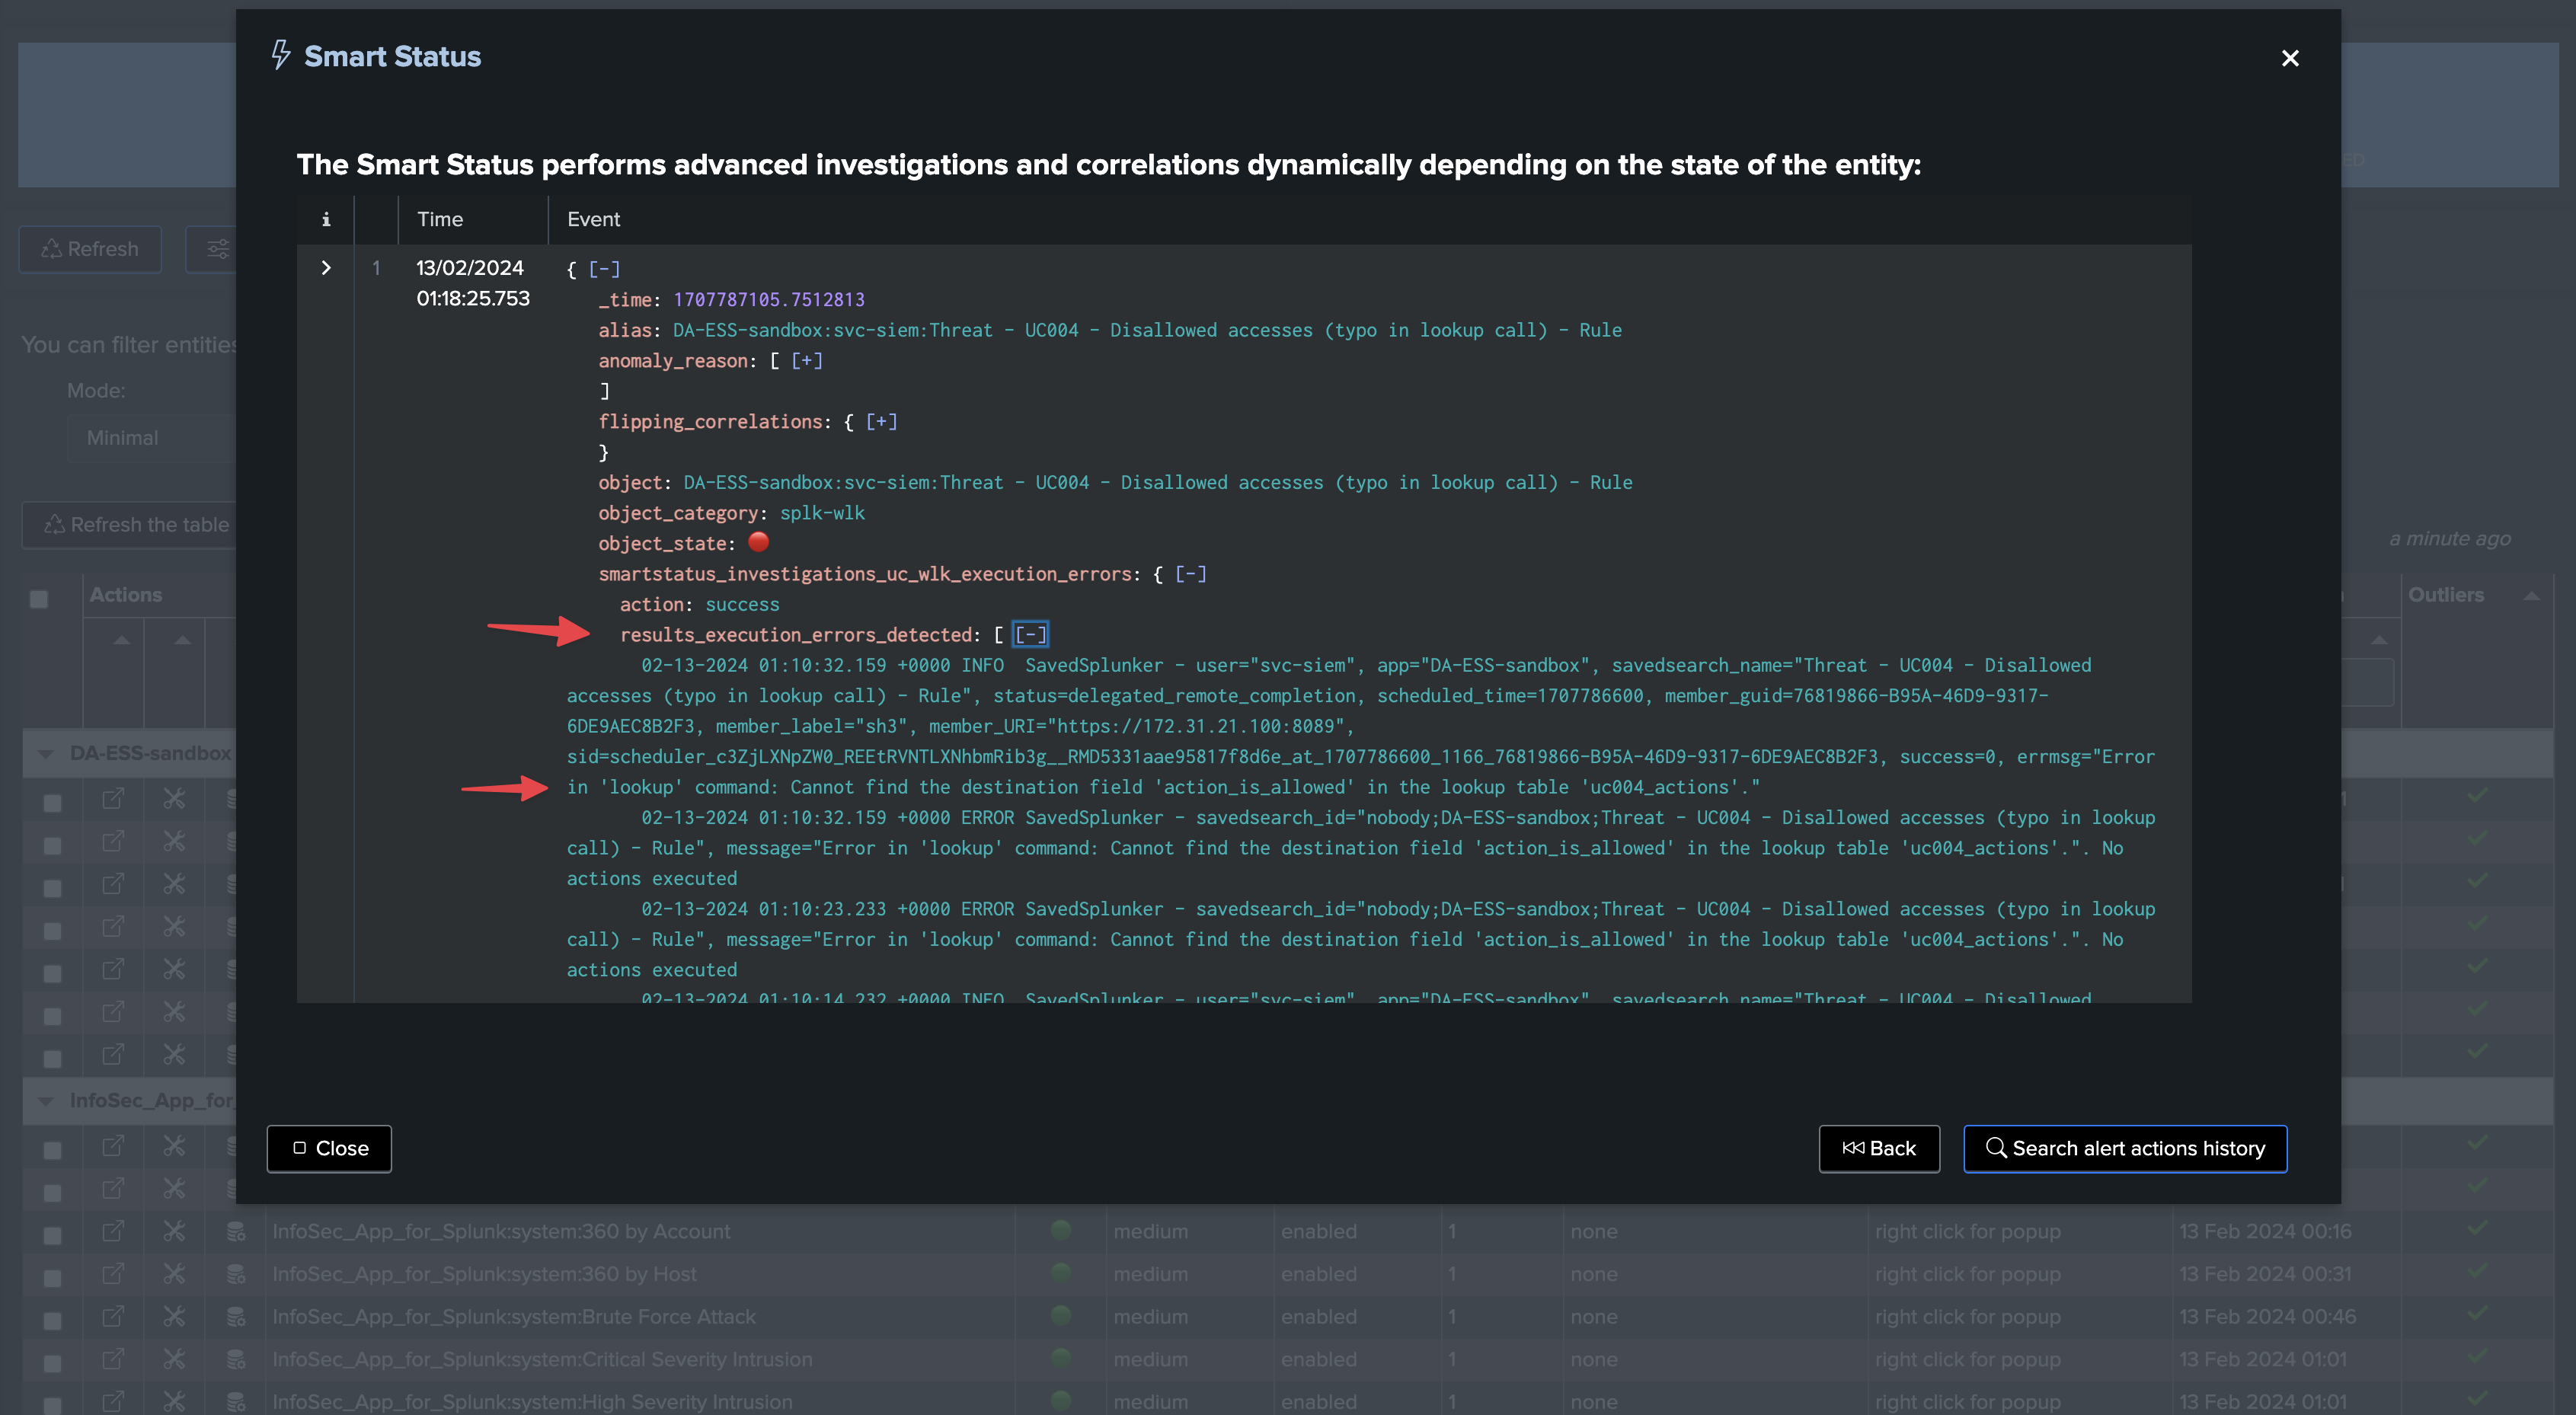This screenshot has width=2576, height=1415.
Task: Click the info 'i' column header icon
Action: 326,219
